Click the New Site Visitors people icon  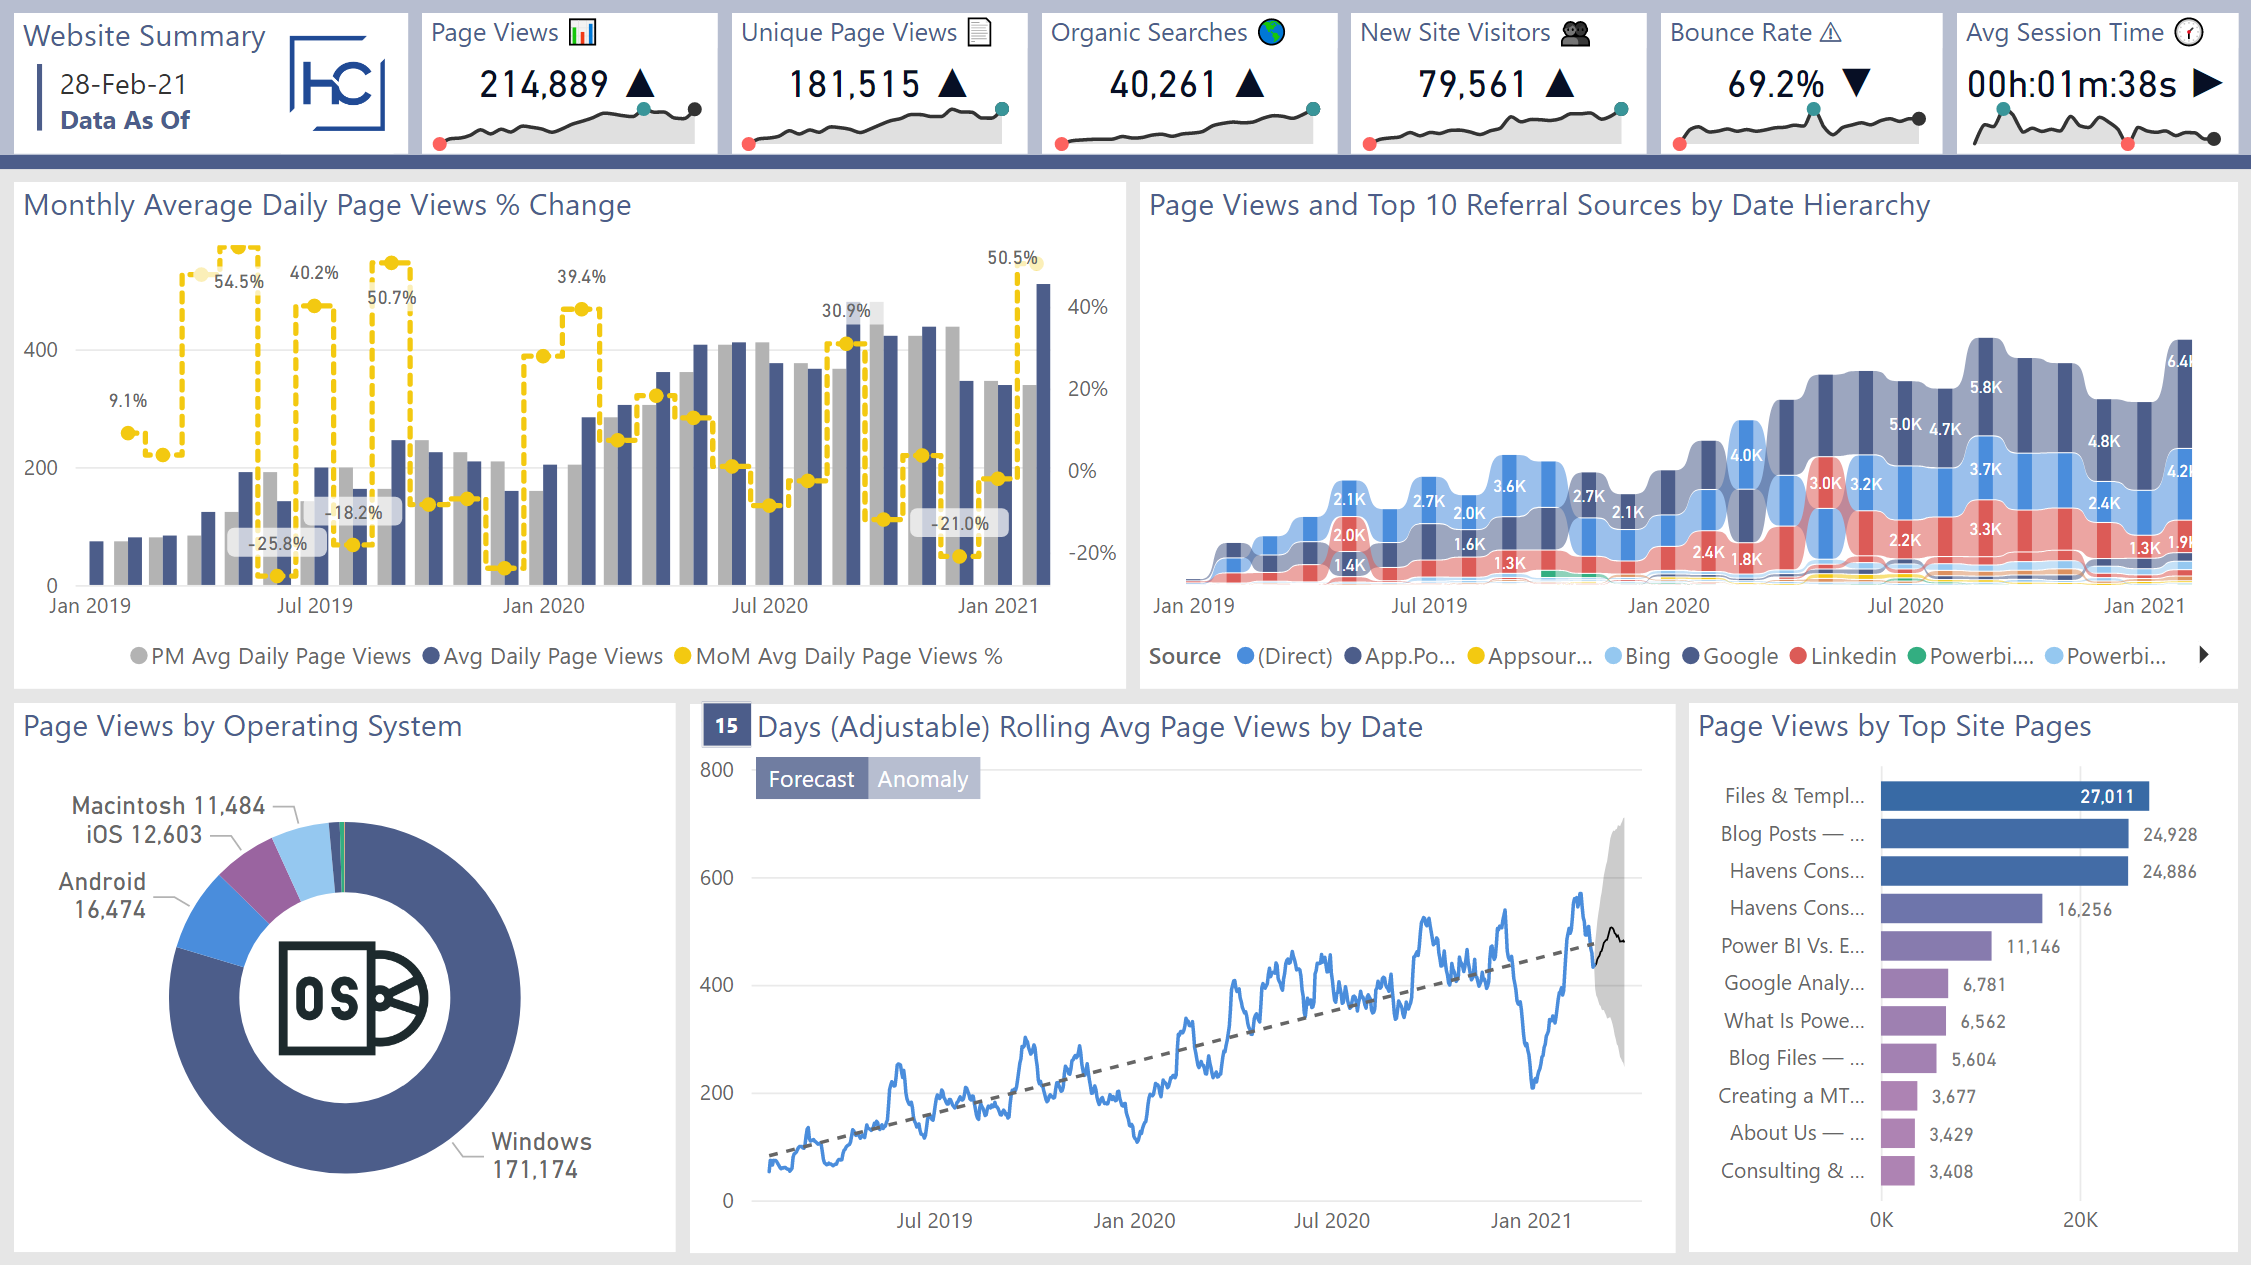(x=1575, y=34)
